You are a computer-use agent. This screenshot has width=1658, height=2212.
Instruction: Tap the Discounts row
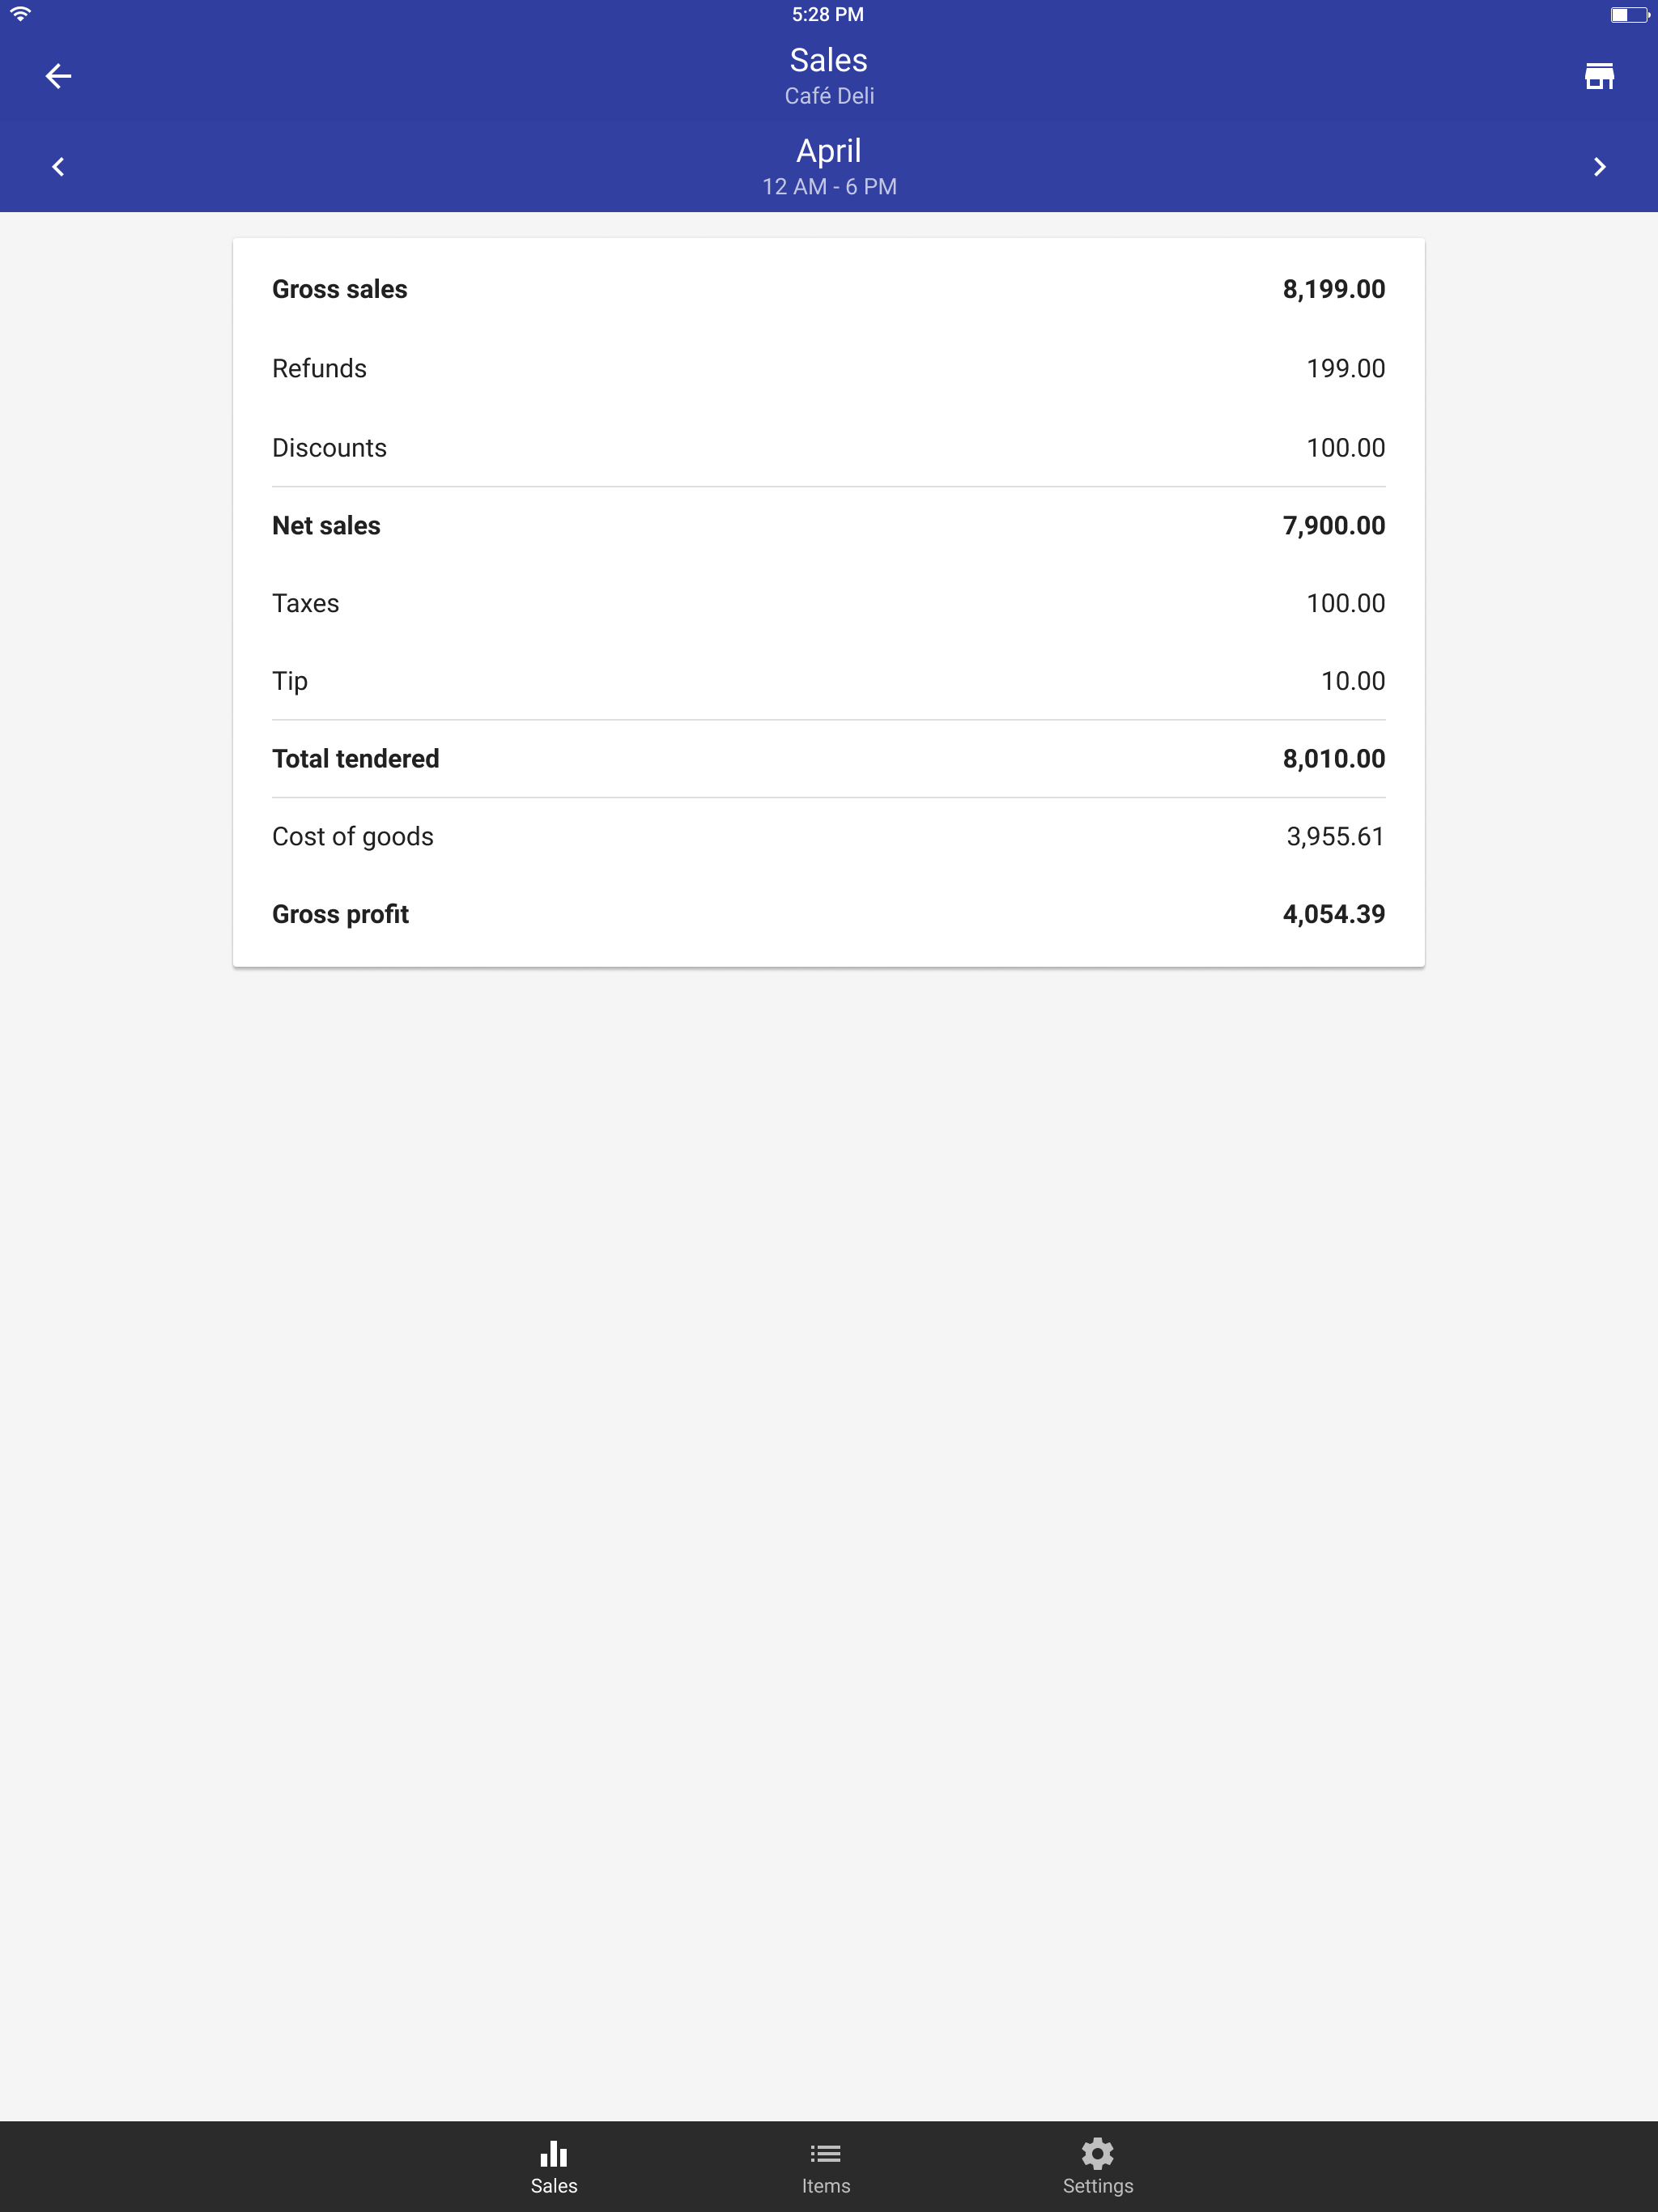828,447
